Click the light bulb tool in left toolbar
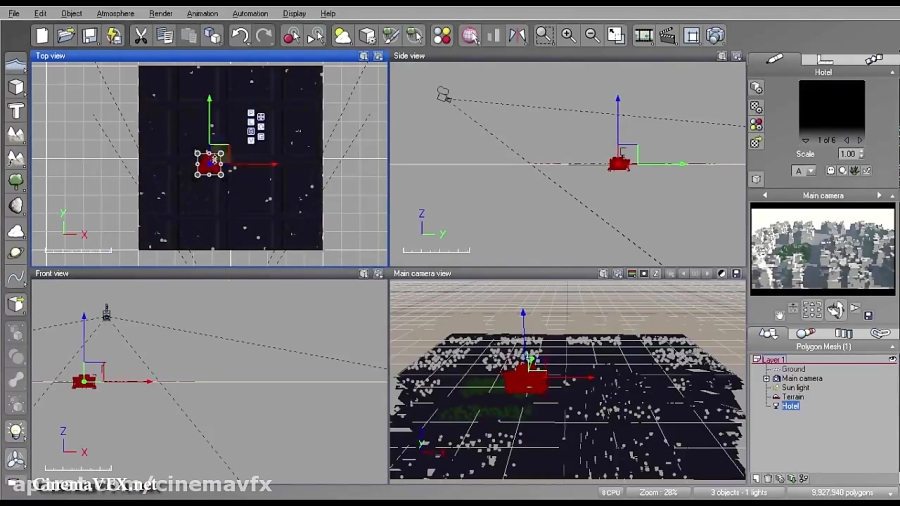This screenshot has width=900, height=506. 16,431
